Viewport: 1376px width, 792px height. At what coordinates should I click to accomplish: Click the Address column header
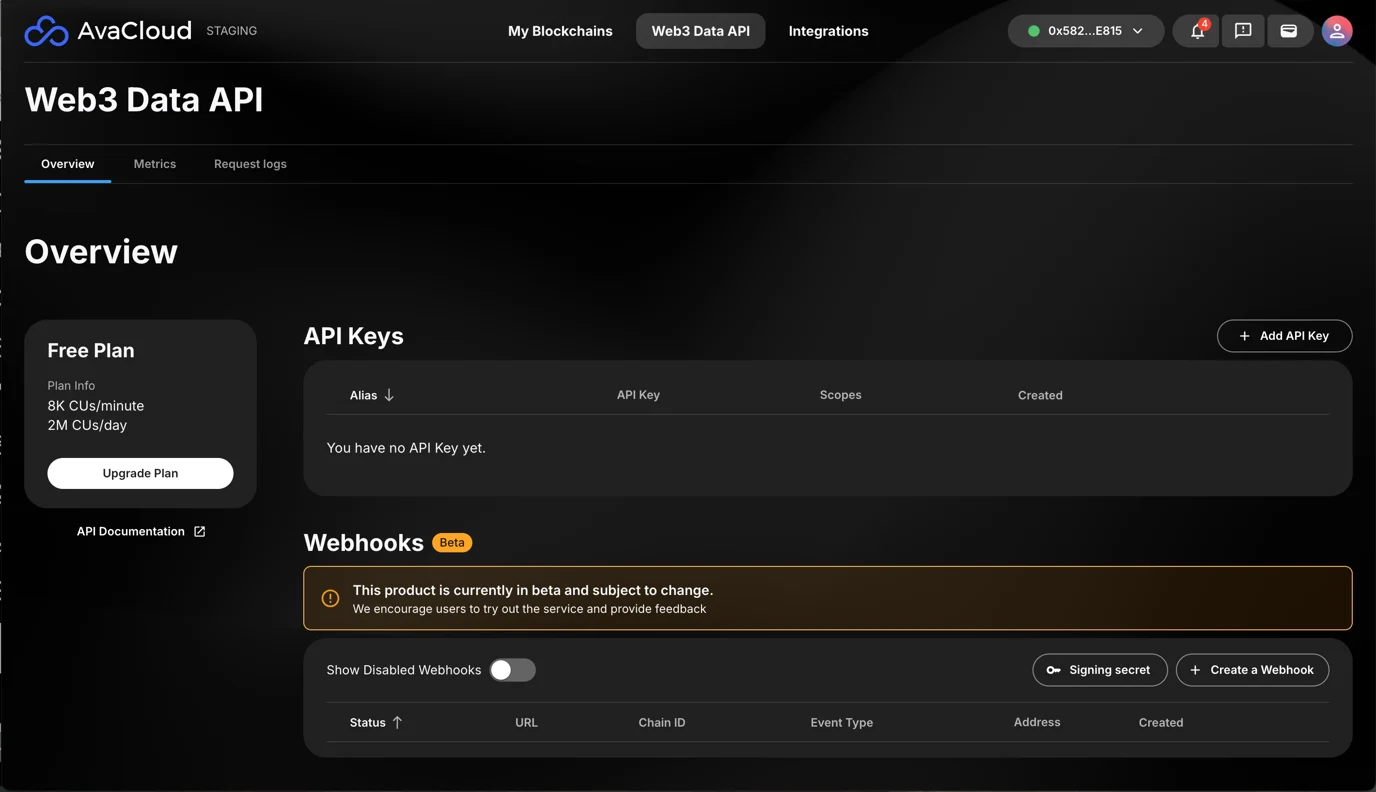coord(1037,722)
